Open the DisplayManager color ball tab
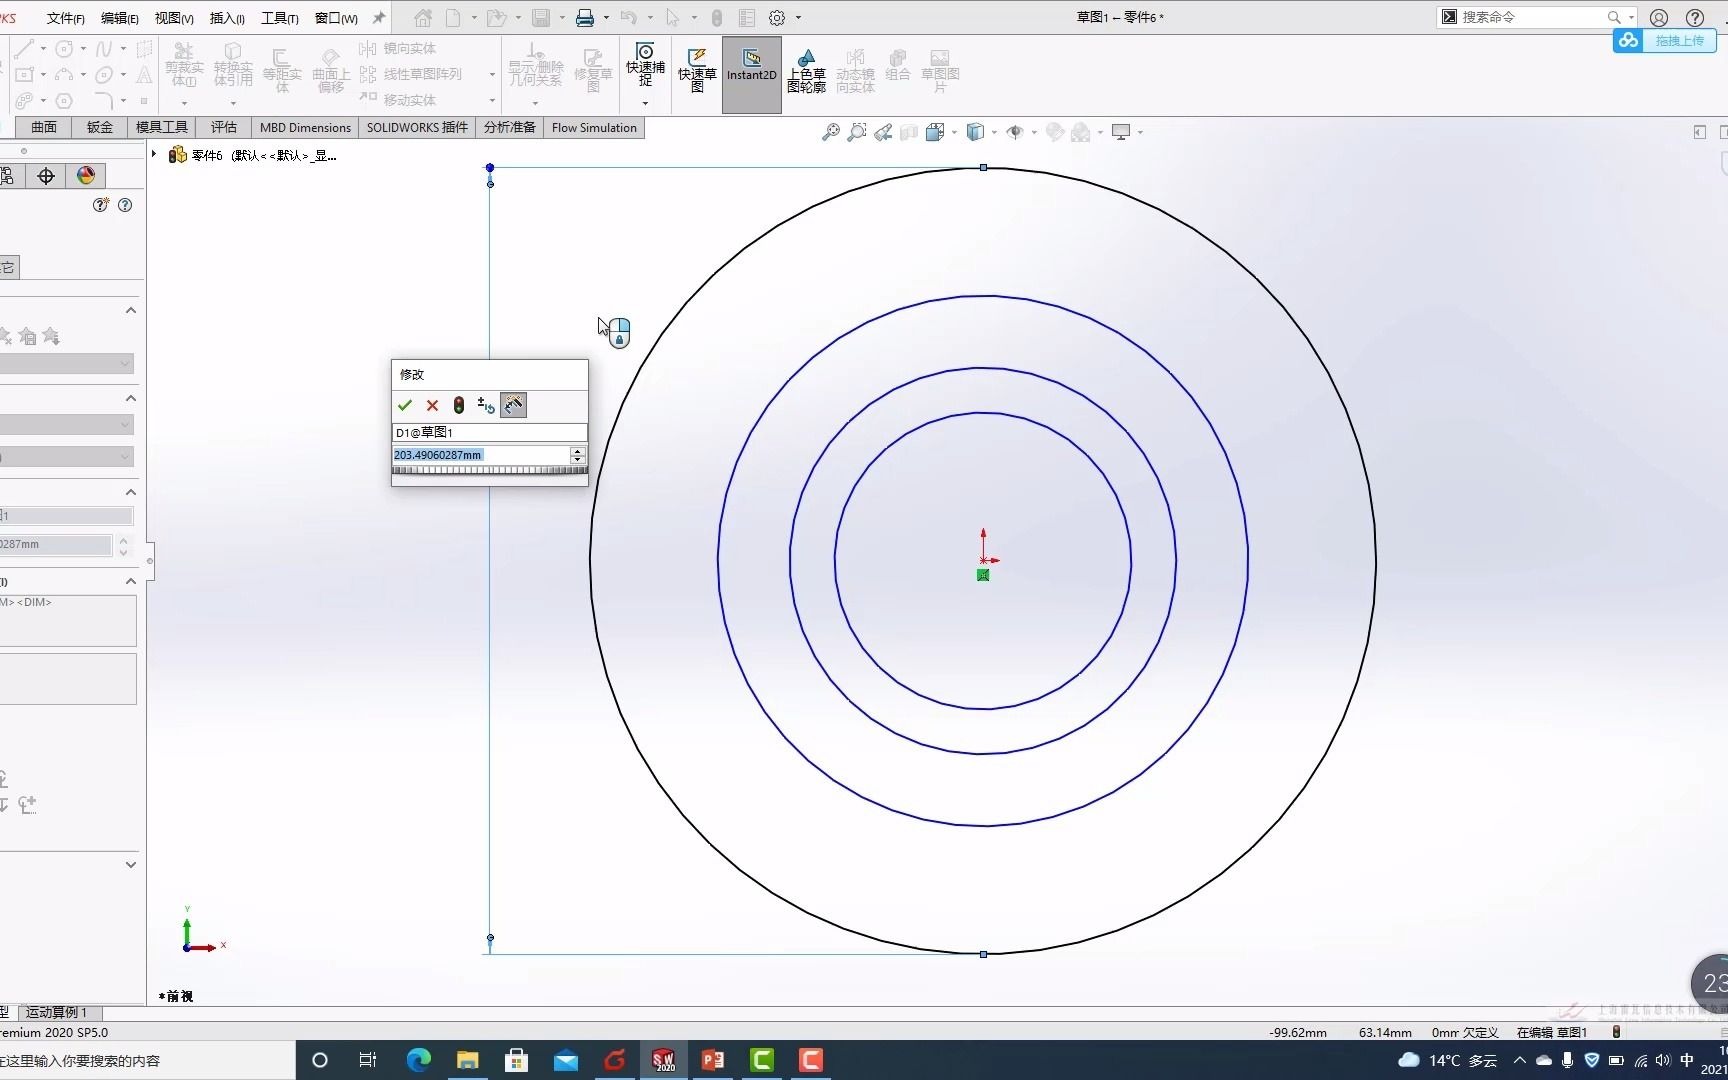 85,176
